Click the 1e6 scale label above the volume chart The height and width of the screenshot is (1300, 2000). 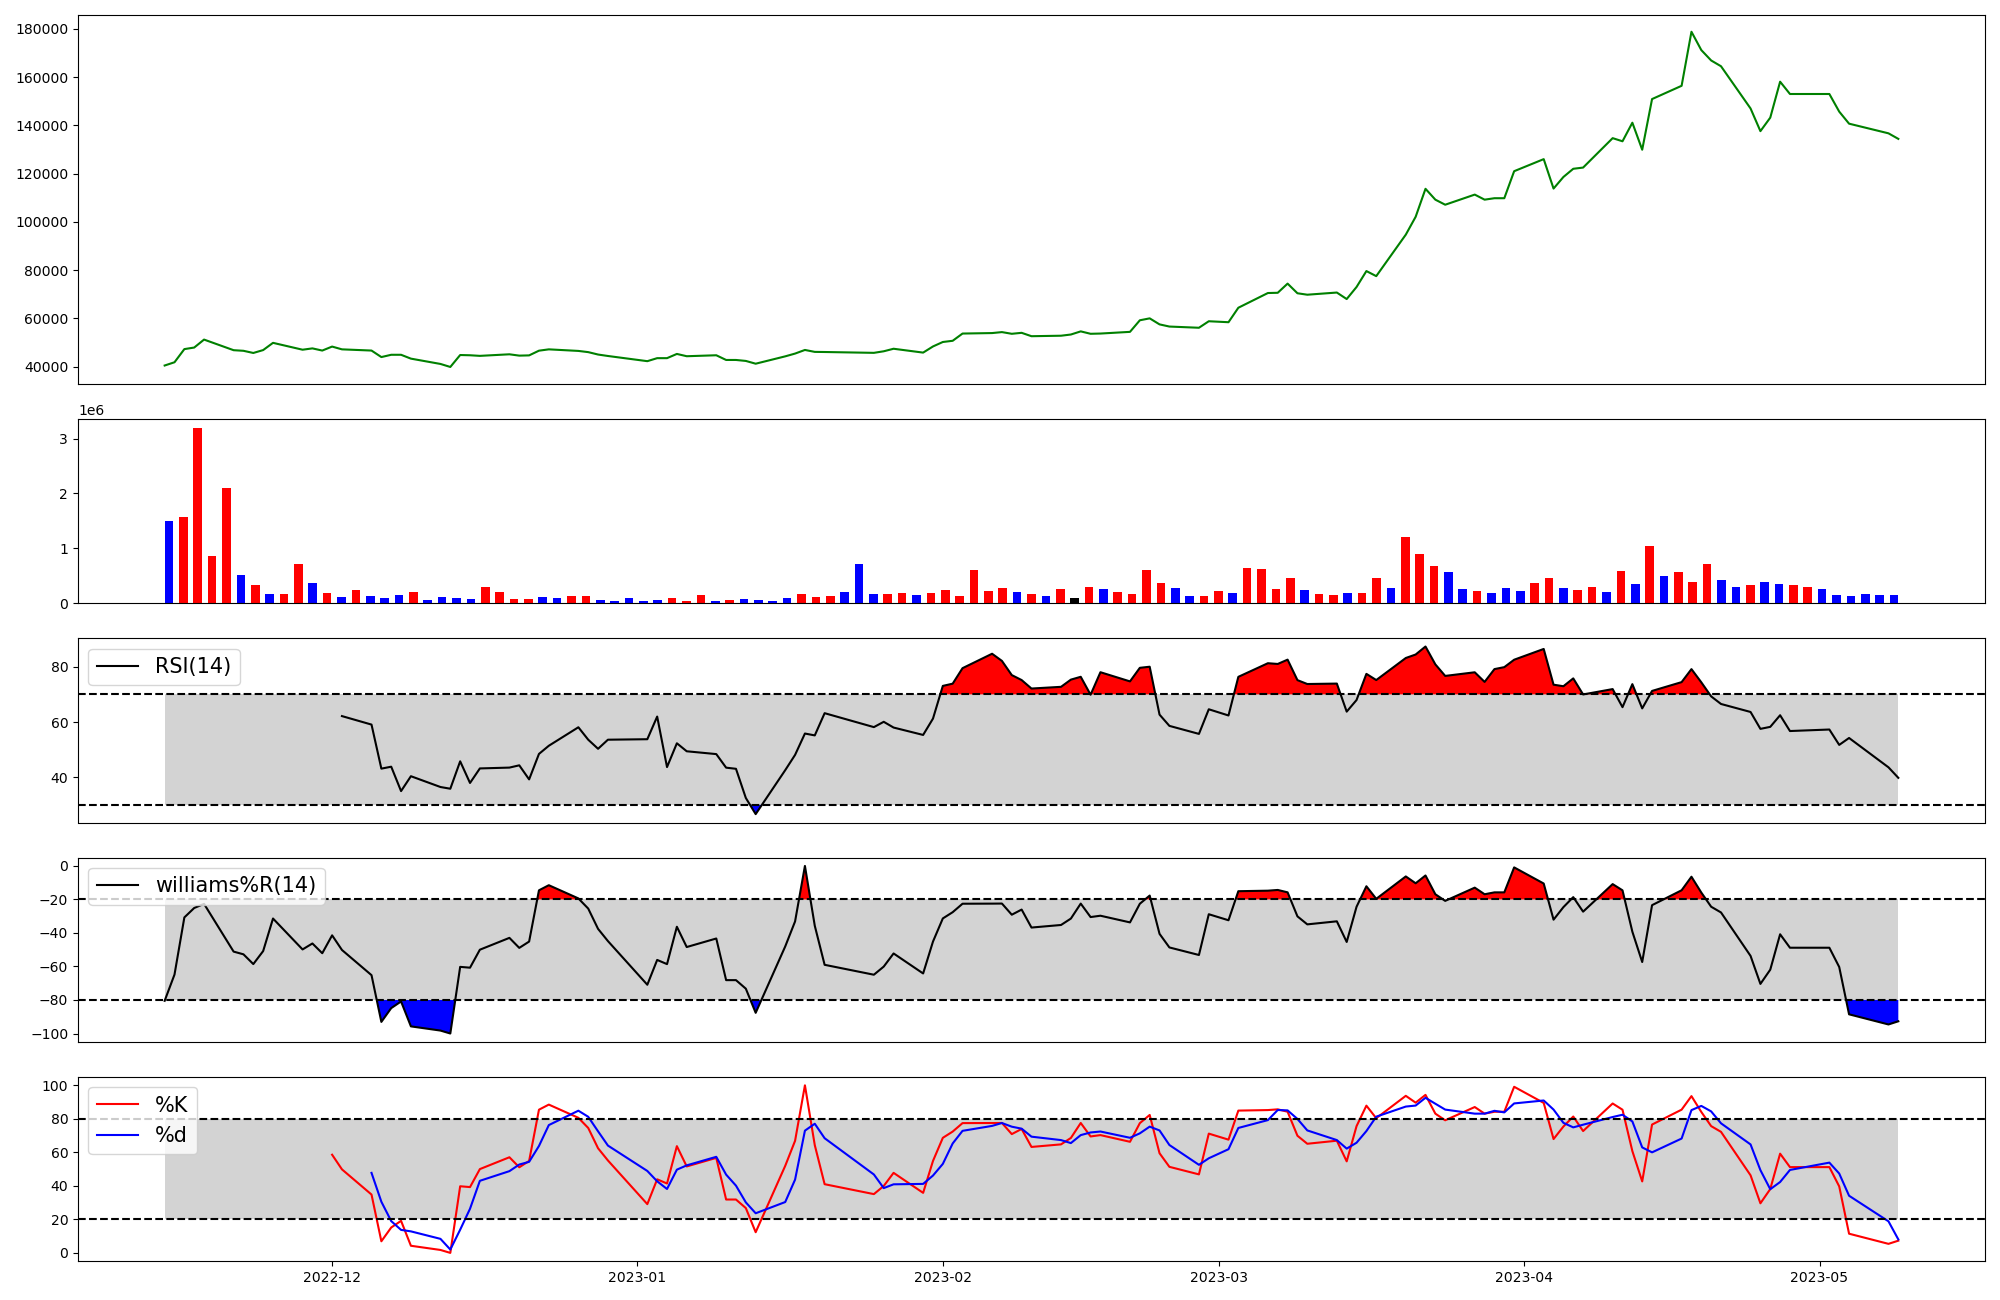coord(91,411)
